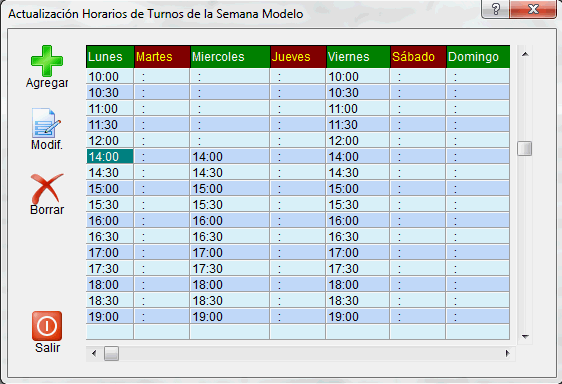This screenshot has height=384, width=562.
Task: Select the 15:30 cell under Lunes
Action: tap(110, 205)
